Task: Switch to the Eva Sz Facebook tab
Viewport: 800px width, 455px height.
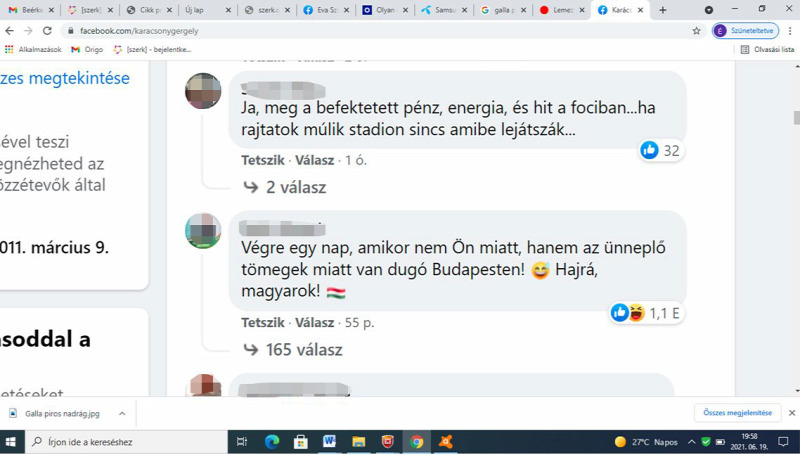Action: (x=322, y=10)
